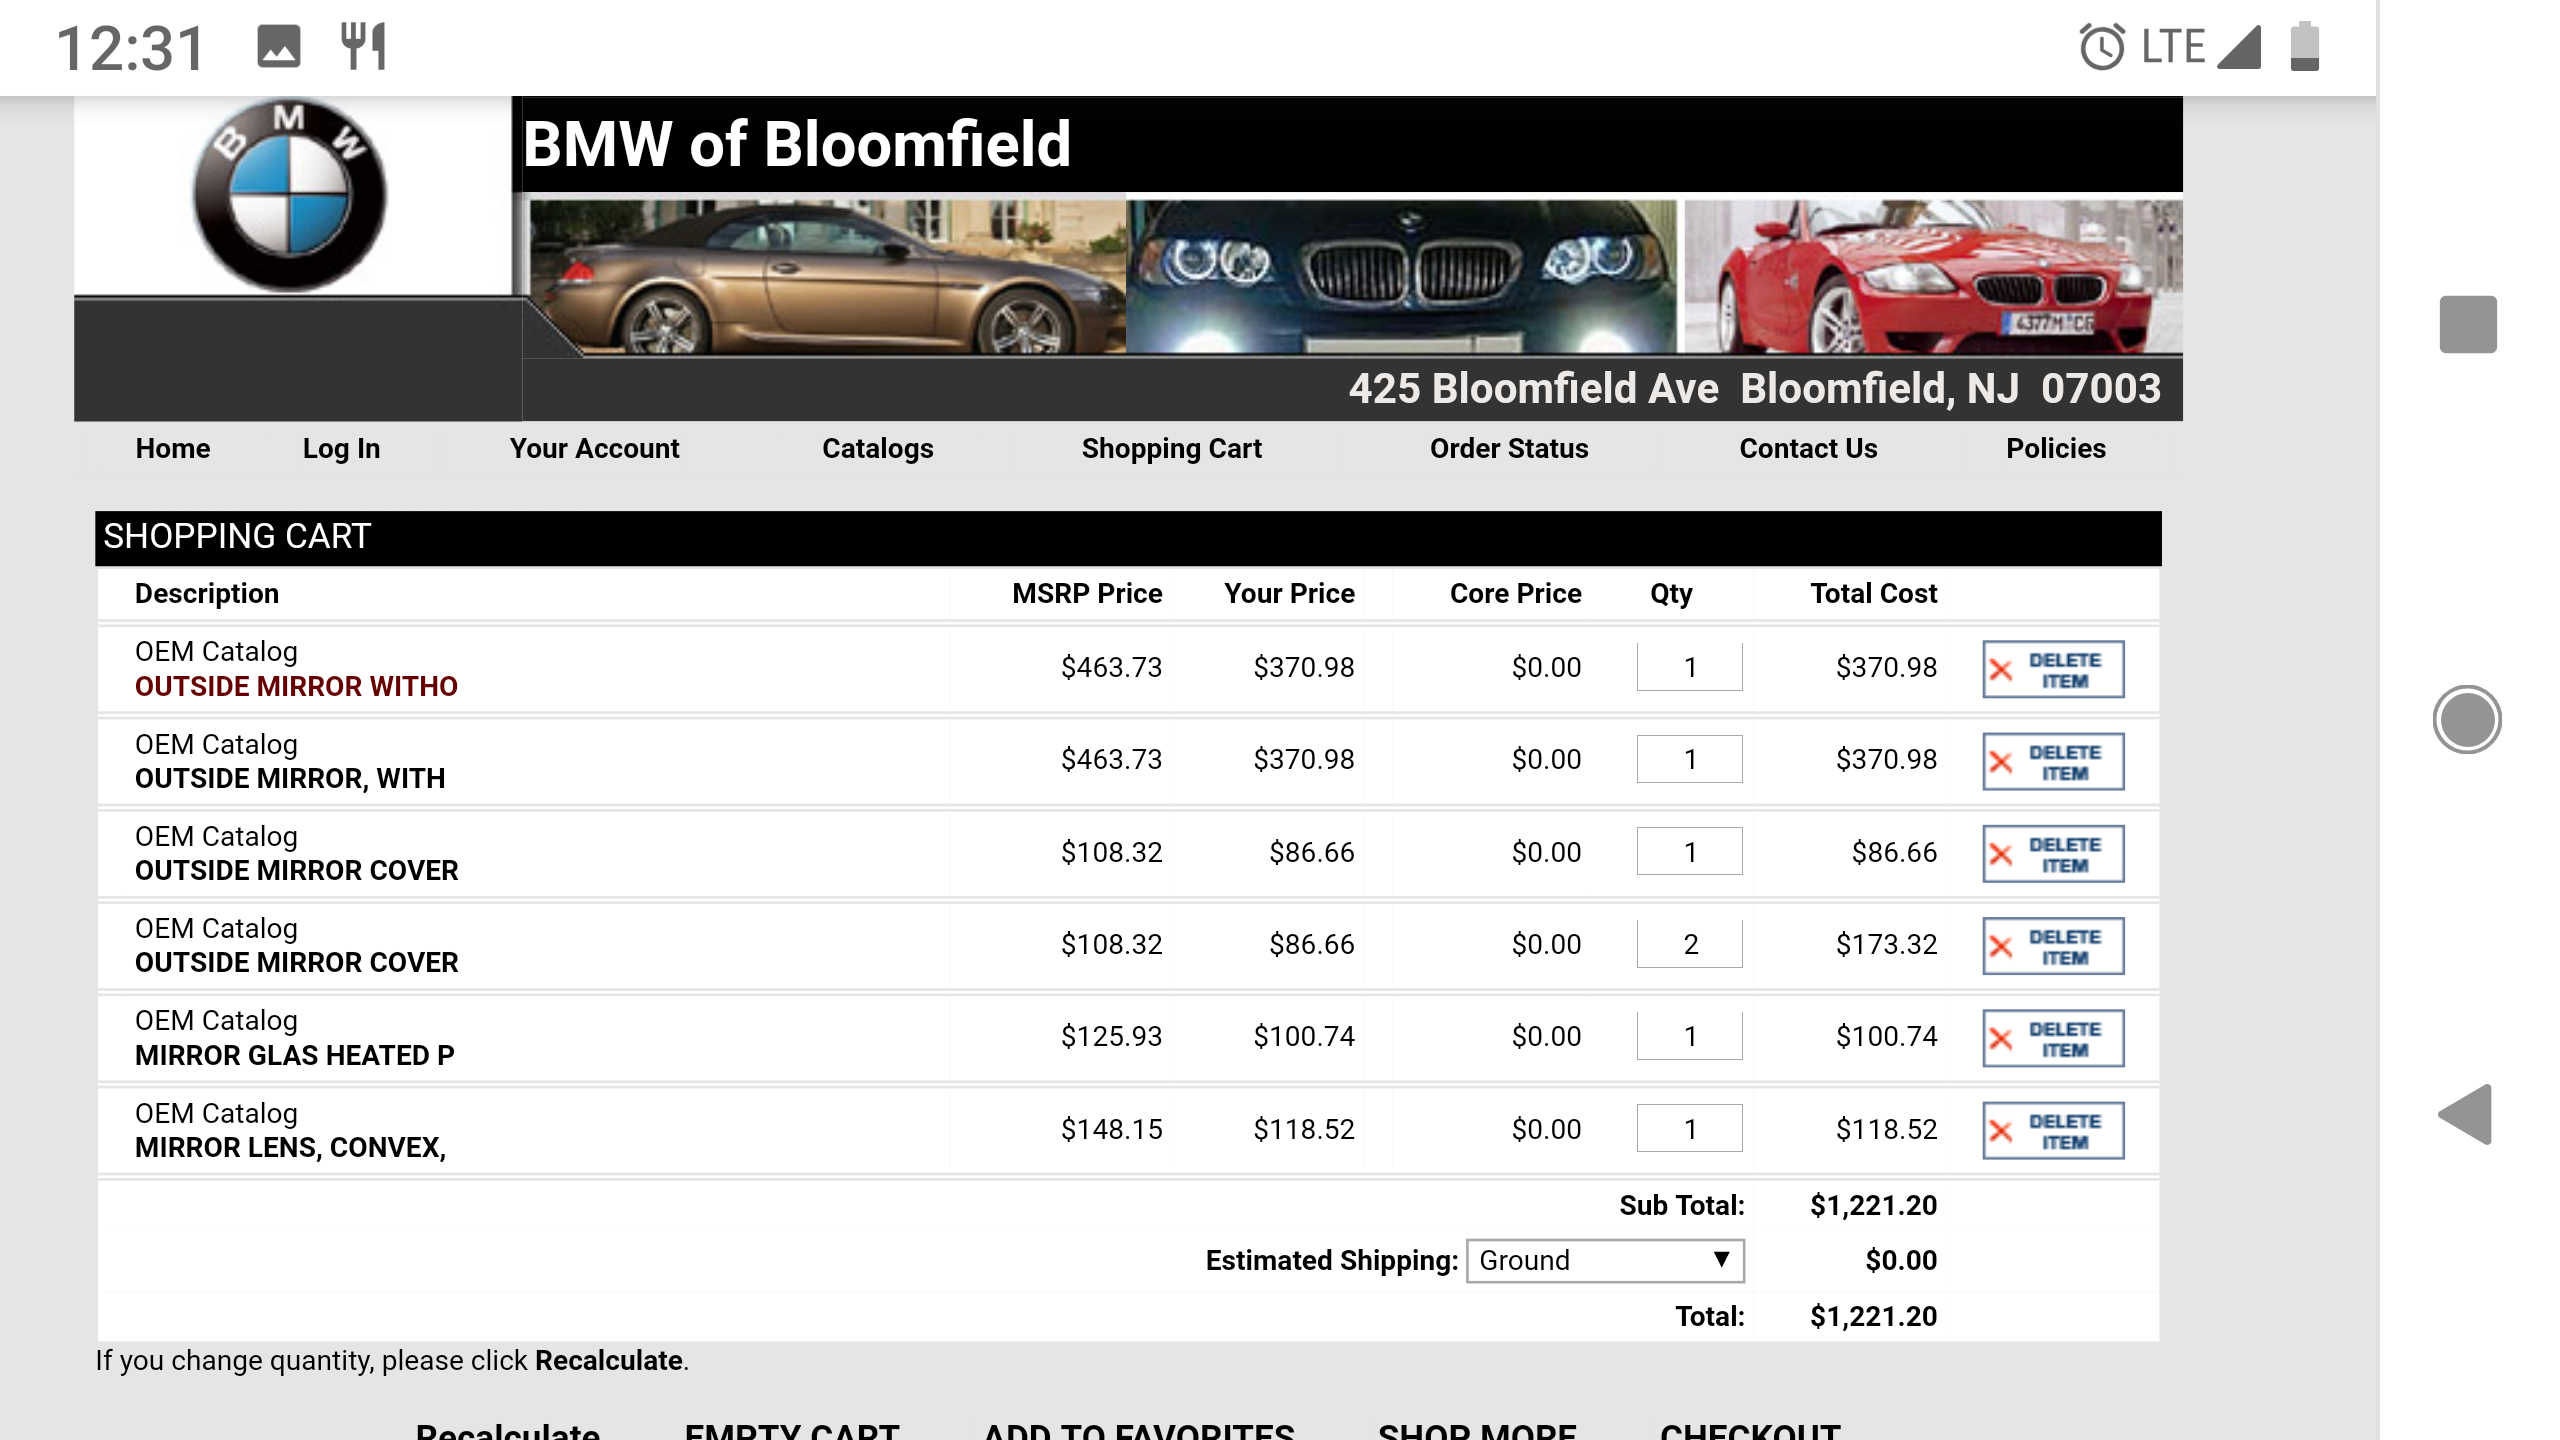Delete OUTSIDE MIRROR COVER with quantity 2
The image size is (2560, 1440).
coord(2053,946)
